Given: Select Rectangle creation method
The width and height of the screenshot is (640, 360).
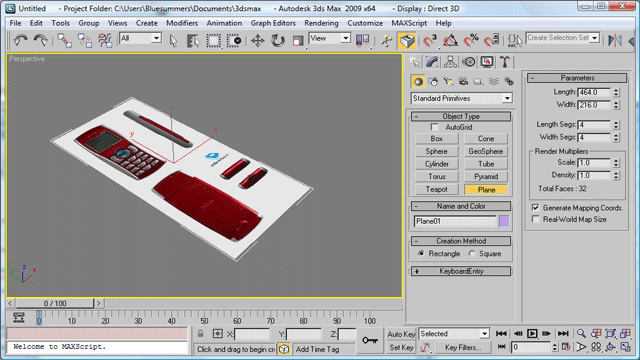Looking at the screenshot, I should point(421,253).
